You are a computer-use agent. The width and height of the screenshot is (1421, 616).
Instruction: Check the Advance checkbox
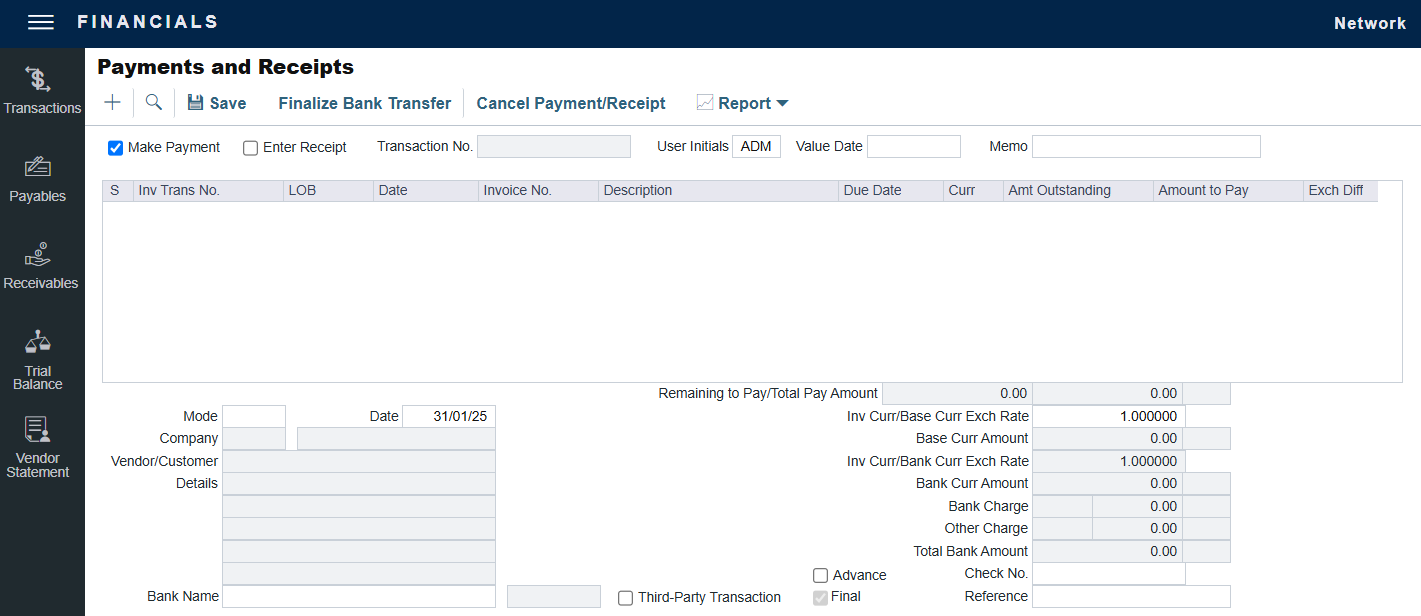click(821, 576)
